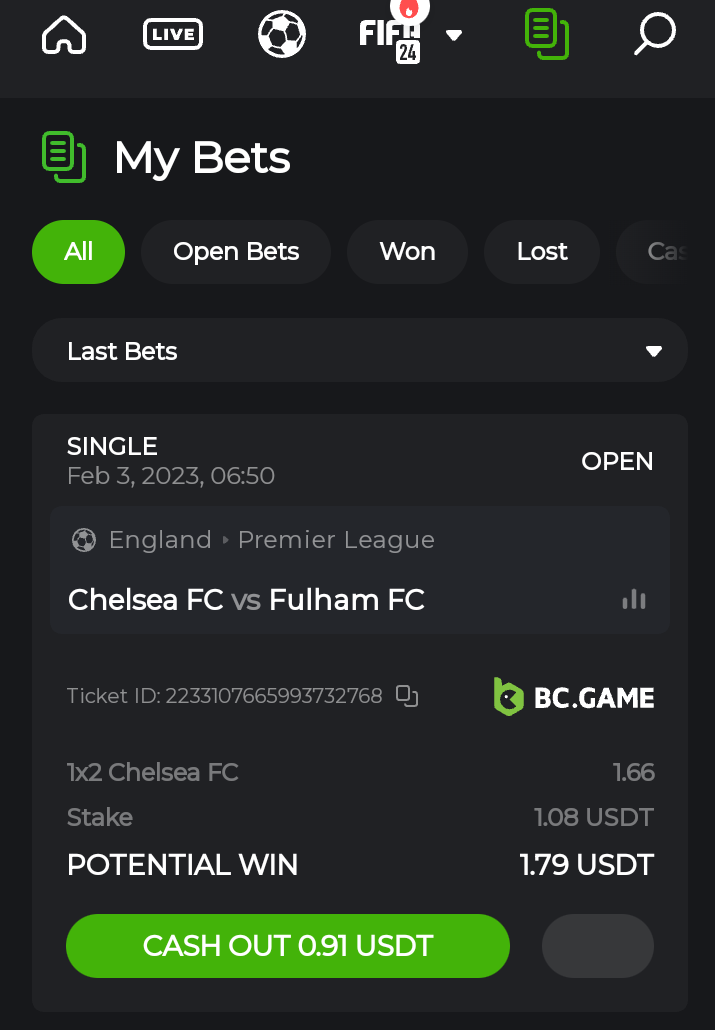The width and height of the screenshot is (715, 1030).
Task: Filter bets by Won
Action: point(407,252)
